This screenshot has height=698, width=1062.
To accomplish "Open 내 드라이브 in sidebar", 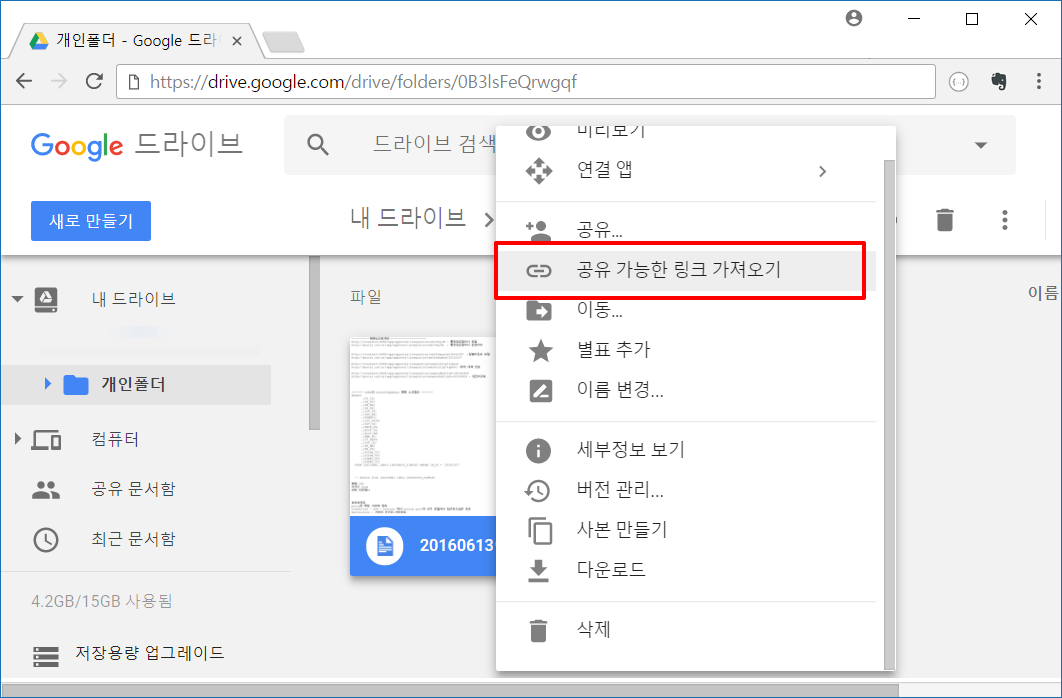I will click(133, 299).
